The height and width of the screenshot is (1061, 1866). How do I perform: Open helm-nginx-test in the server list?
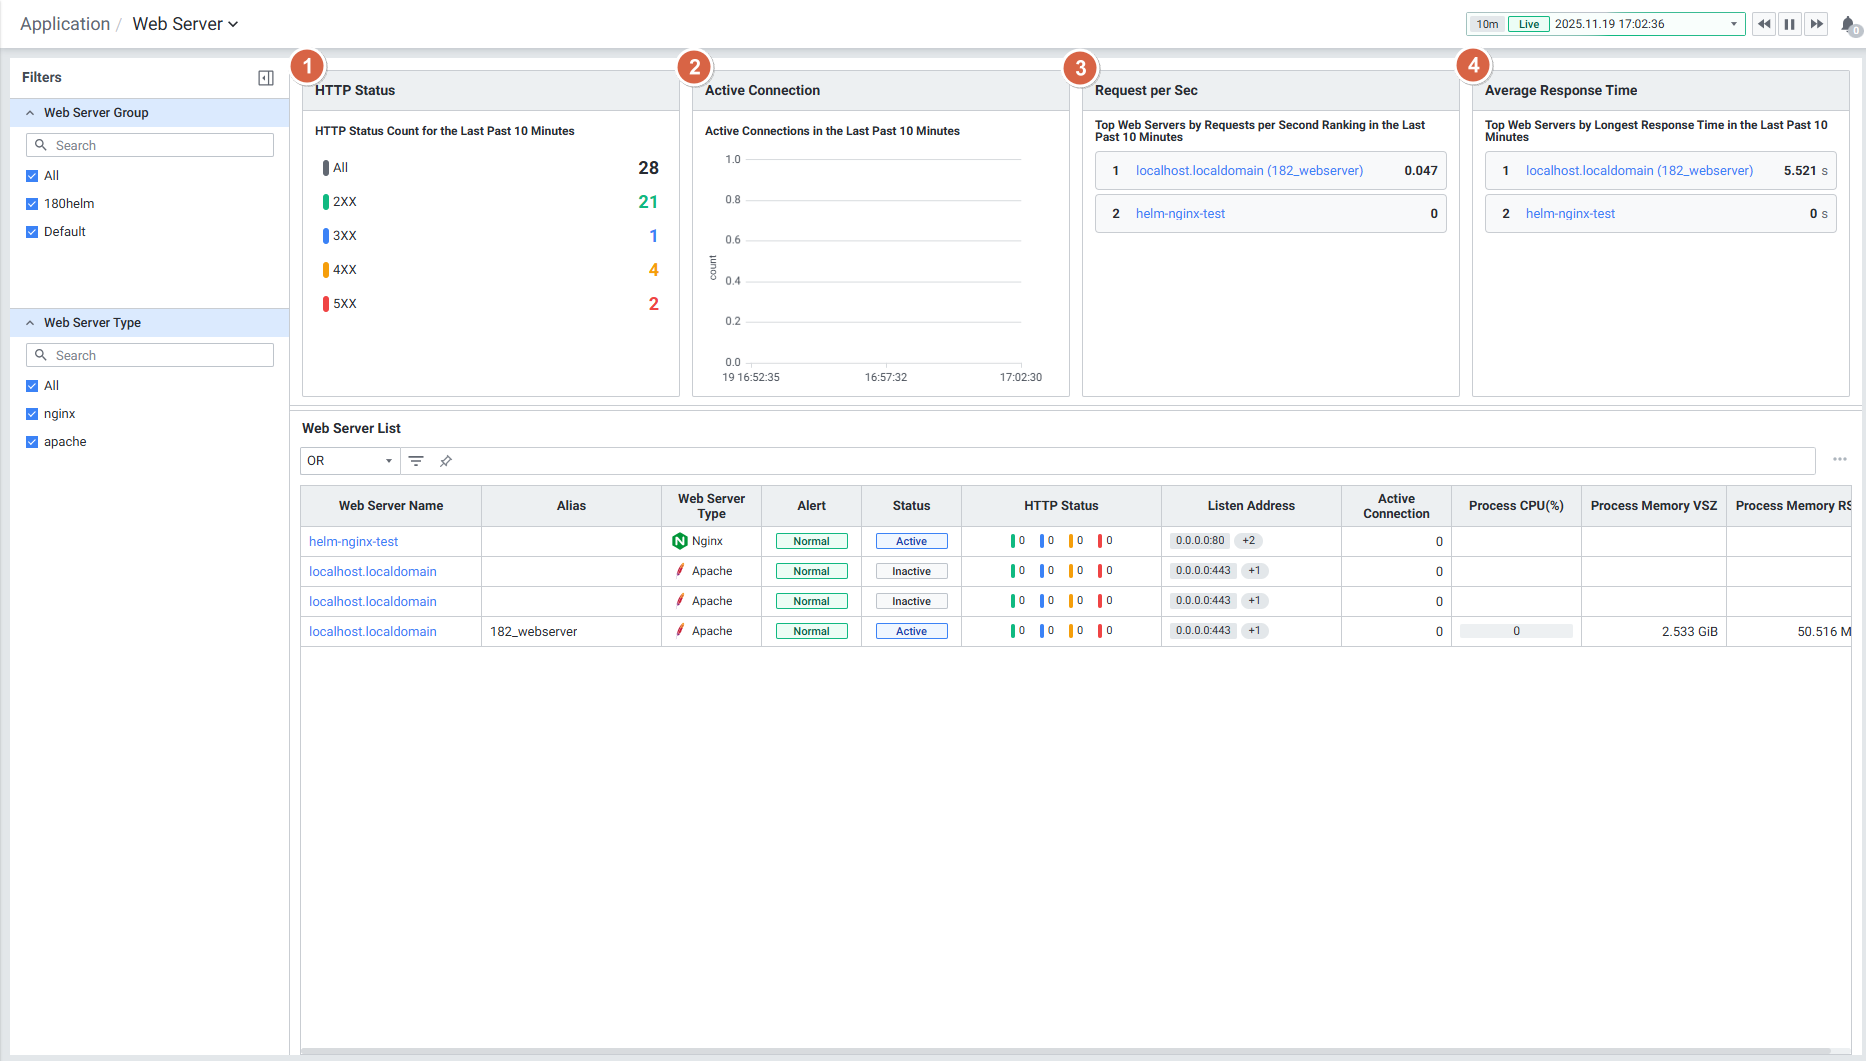[x=353, y=542]
